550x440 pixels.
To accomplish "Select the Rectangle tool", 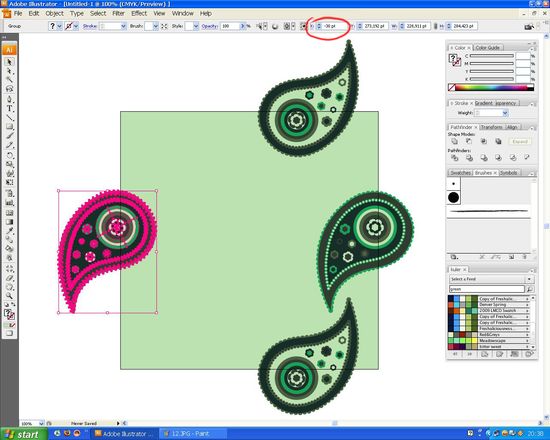I will (x=9, y=126).
